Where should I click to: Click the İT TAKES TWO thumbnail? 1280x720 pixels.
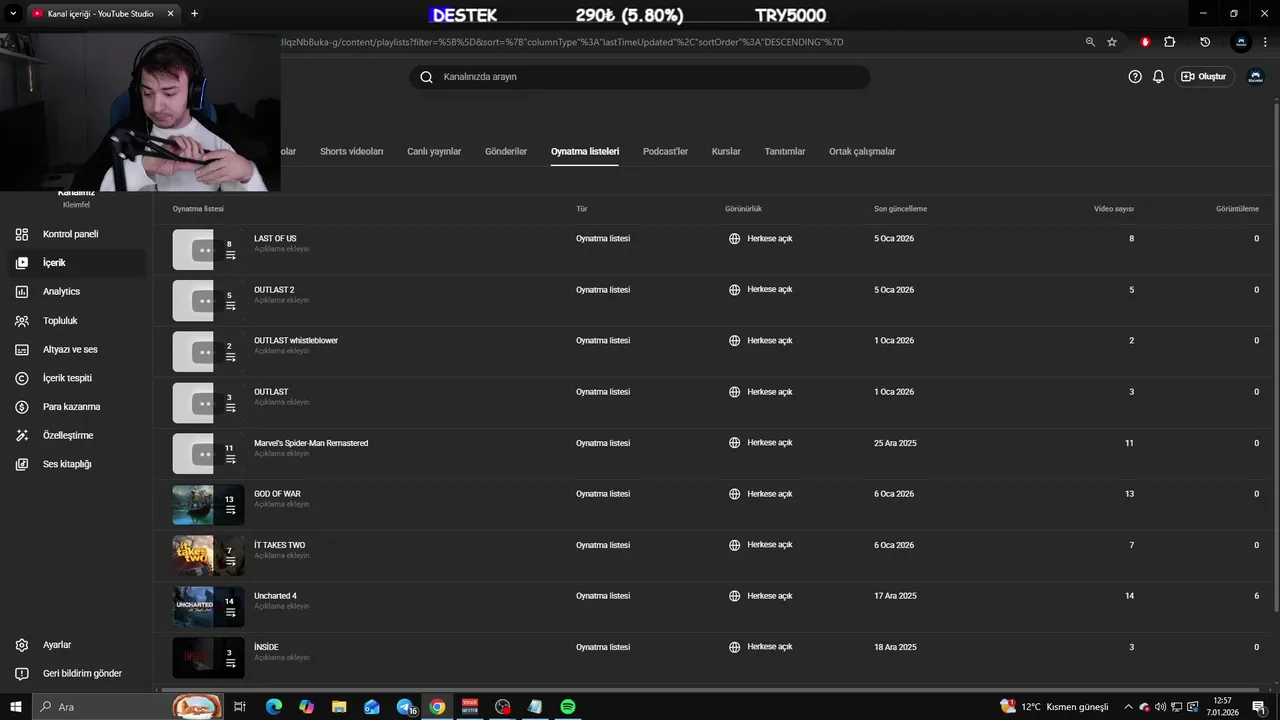[208, 556]
